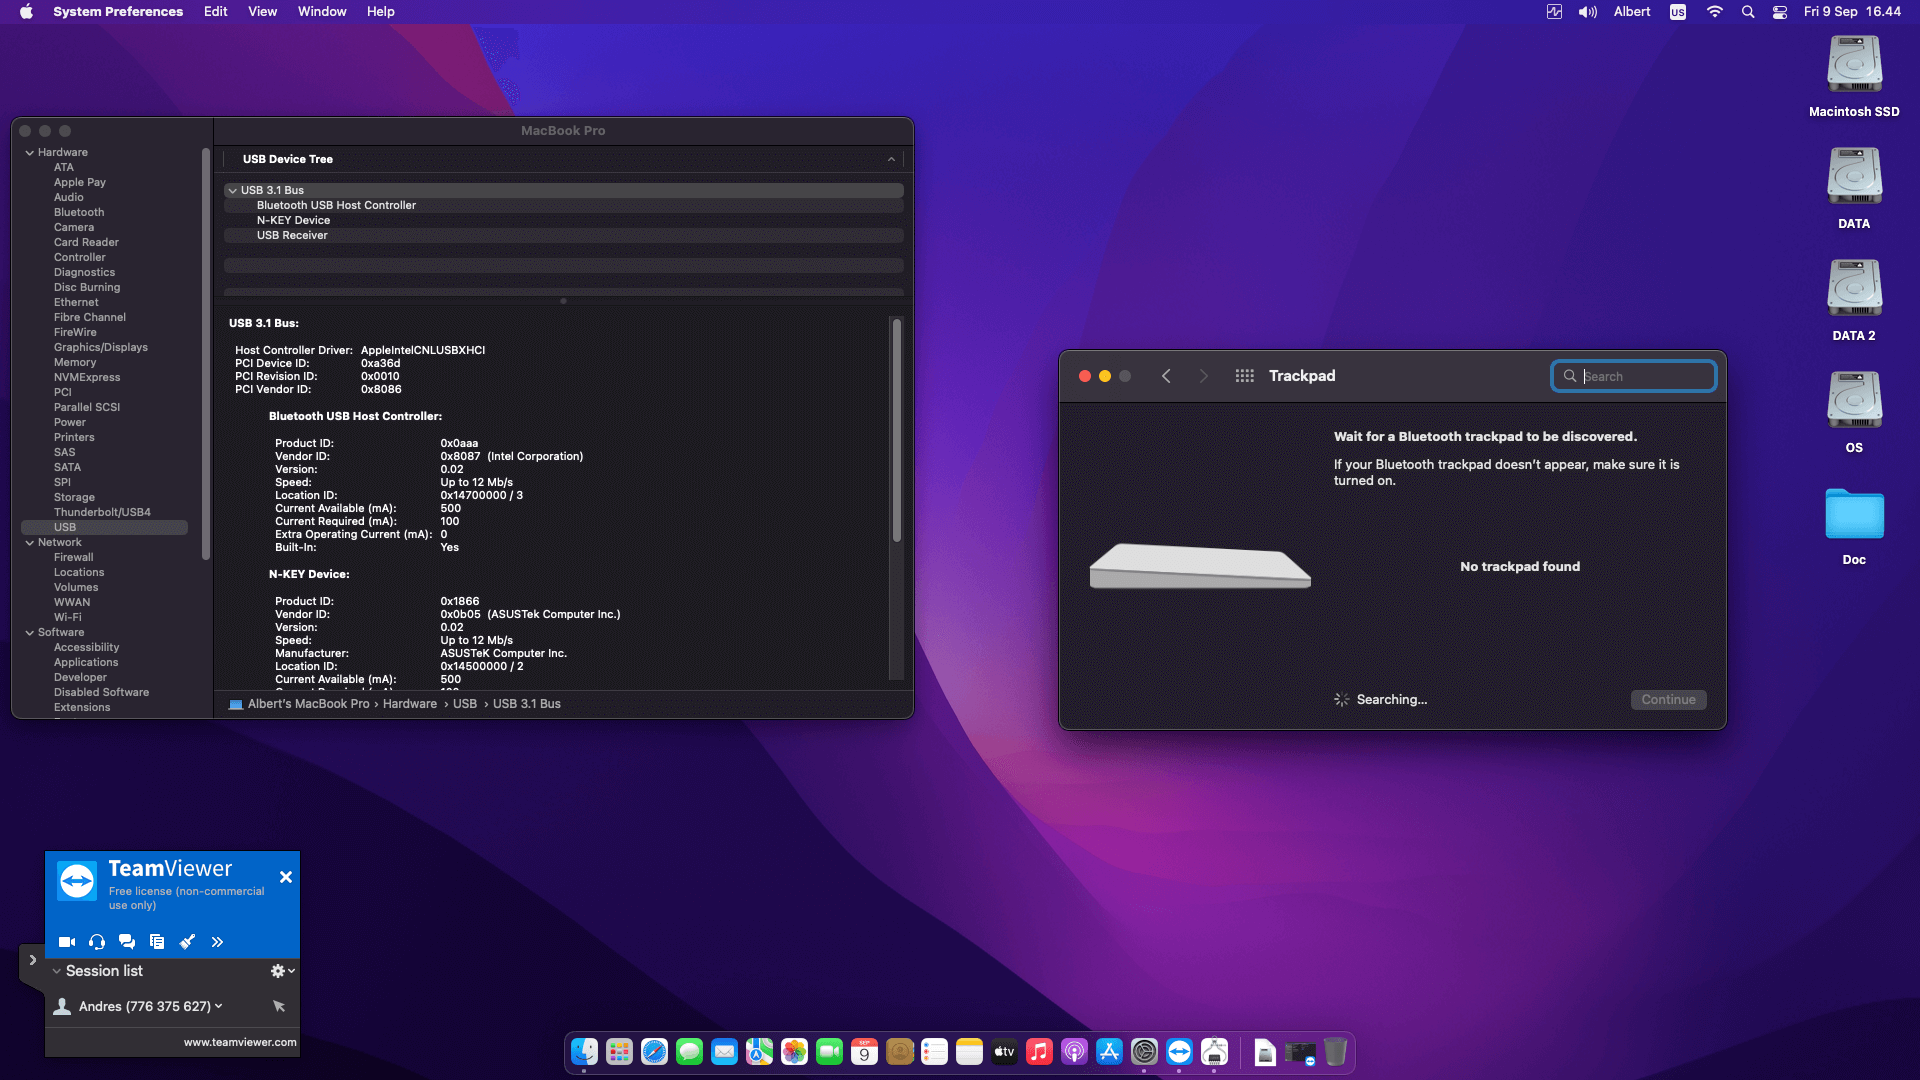Start a video call in TeamViewer
1920x1080 pixels.
66,941
